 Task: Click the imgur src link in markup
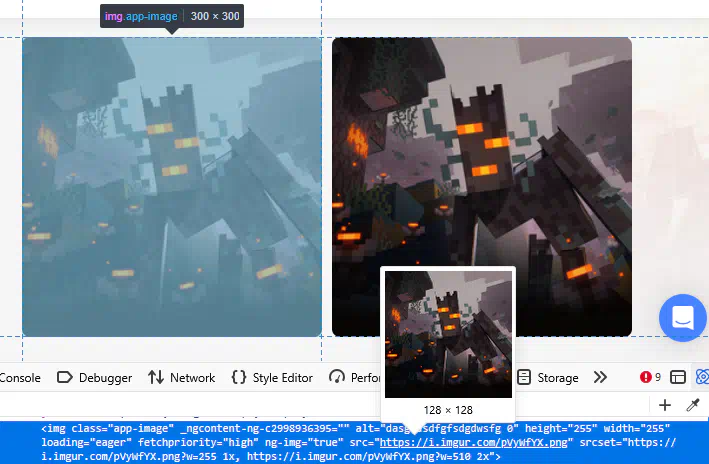473,442
